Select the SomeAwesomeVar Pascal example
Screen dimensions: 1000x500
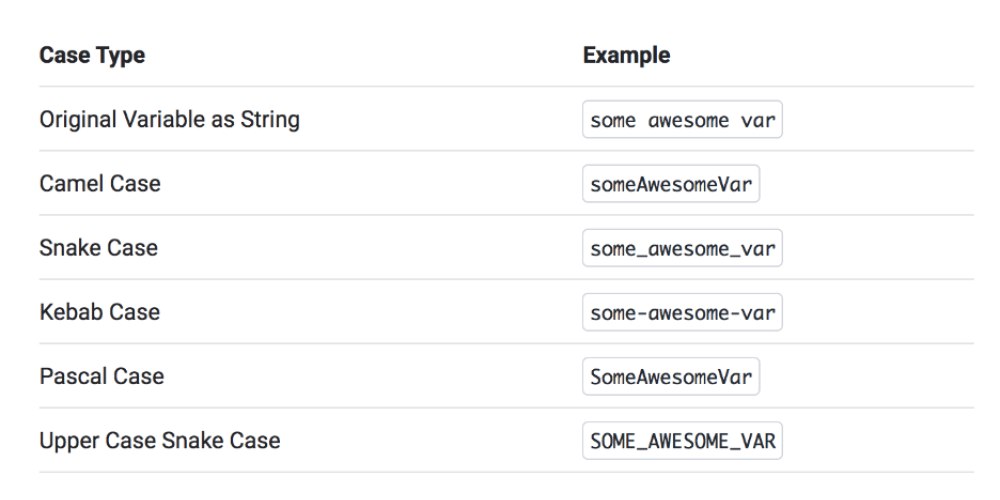[x=671, y=376]
